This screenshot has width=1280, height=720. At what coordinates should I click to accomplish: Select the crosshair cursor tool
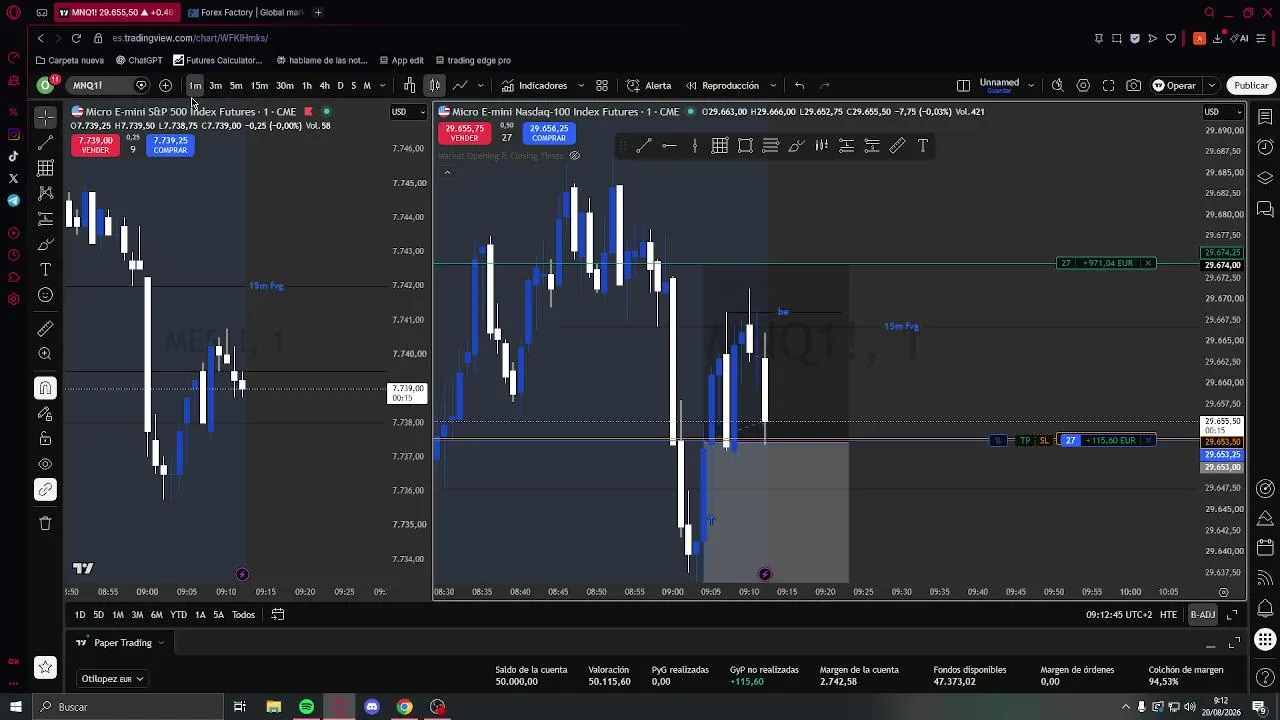tap(45, 117)
